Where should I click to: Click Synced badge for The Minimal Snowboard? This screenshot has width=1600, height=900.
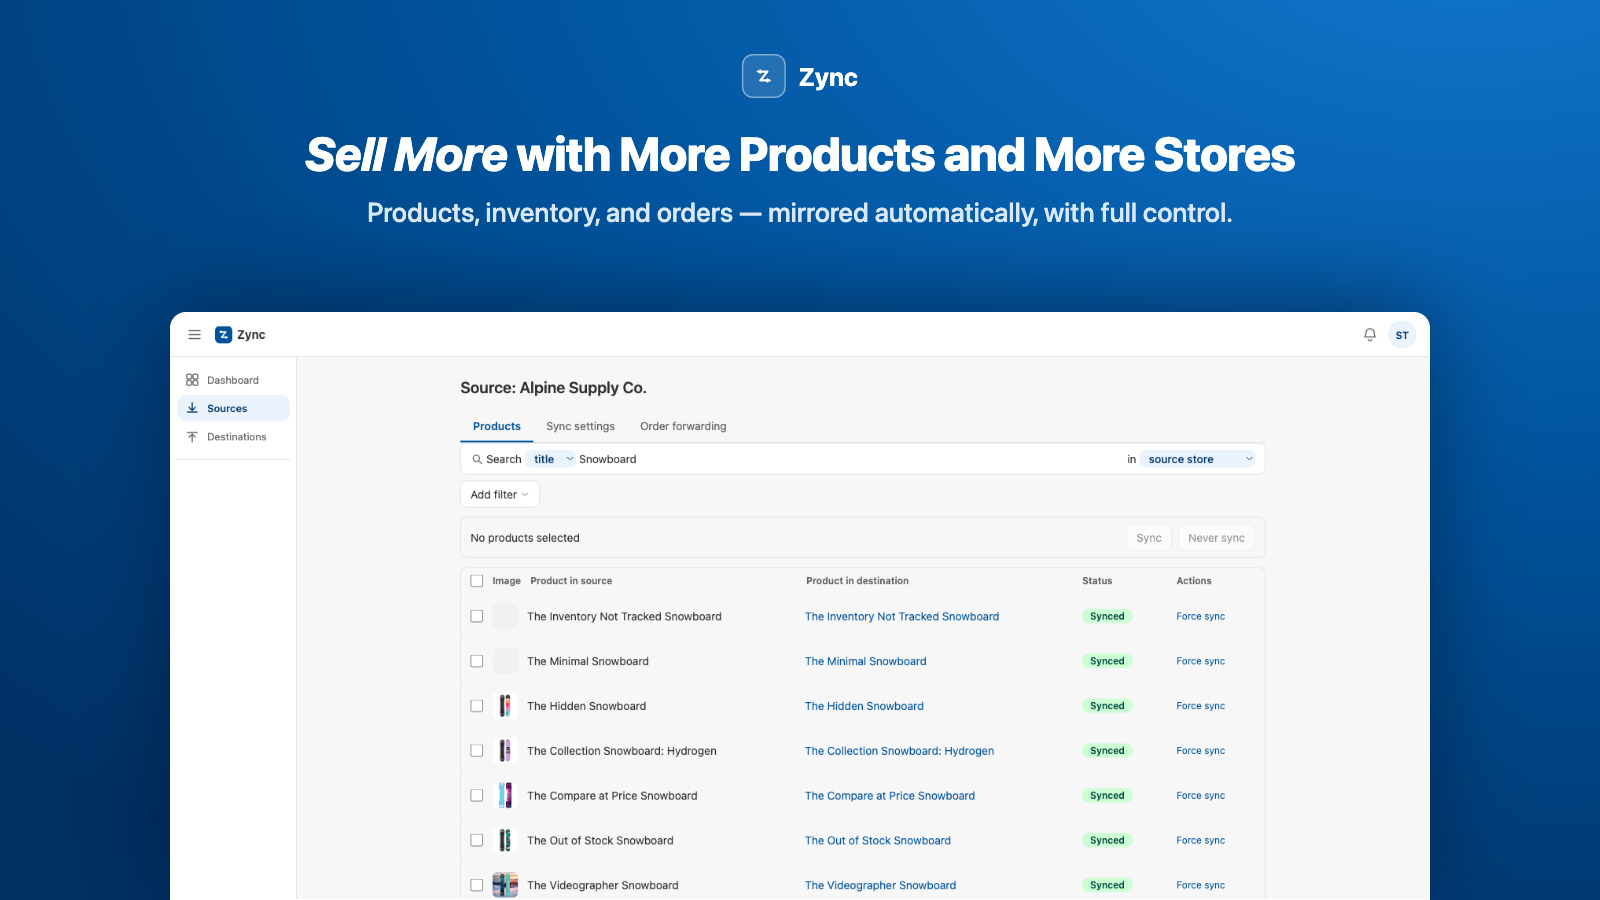tap(1107, 661)
